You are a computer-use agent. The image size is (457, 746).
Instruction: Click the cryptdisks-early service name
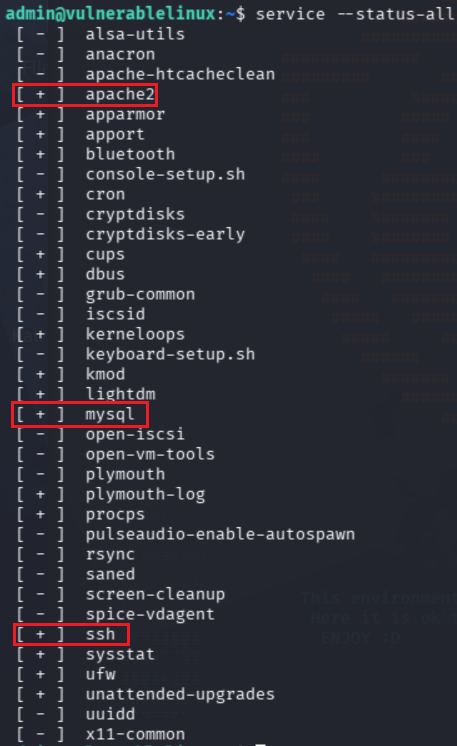[165, 234]
